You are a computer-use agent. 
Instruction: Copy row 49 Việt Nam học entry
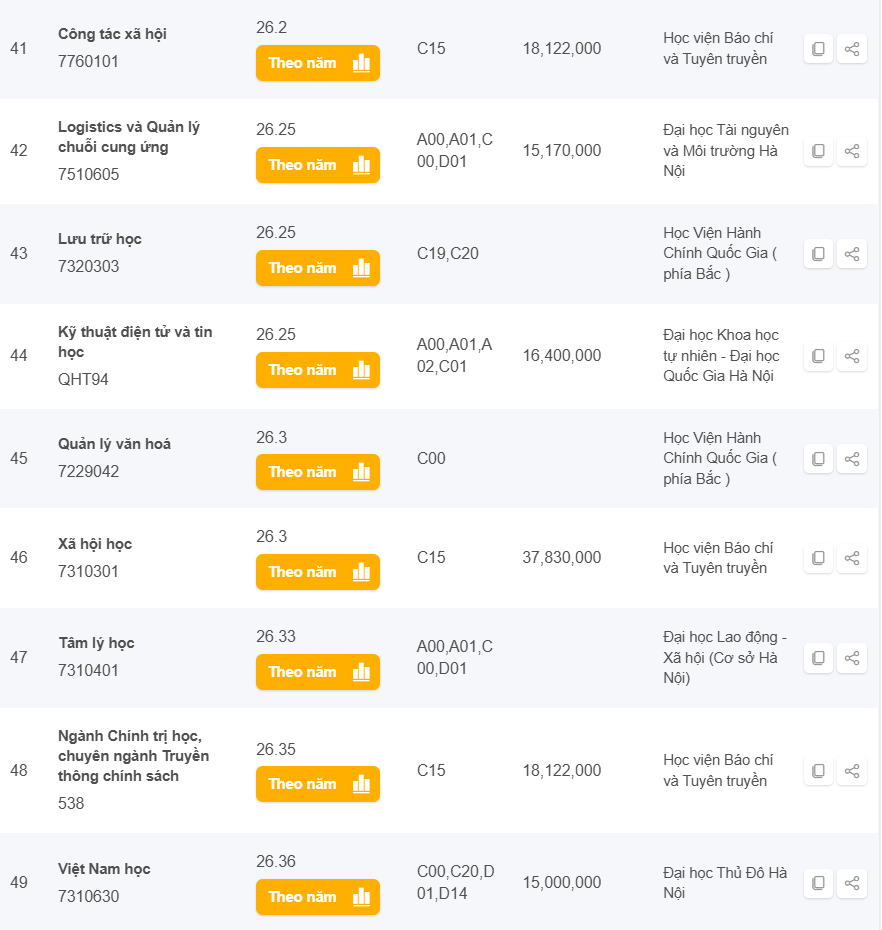818,883
